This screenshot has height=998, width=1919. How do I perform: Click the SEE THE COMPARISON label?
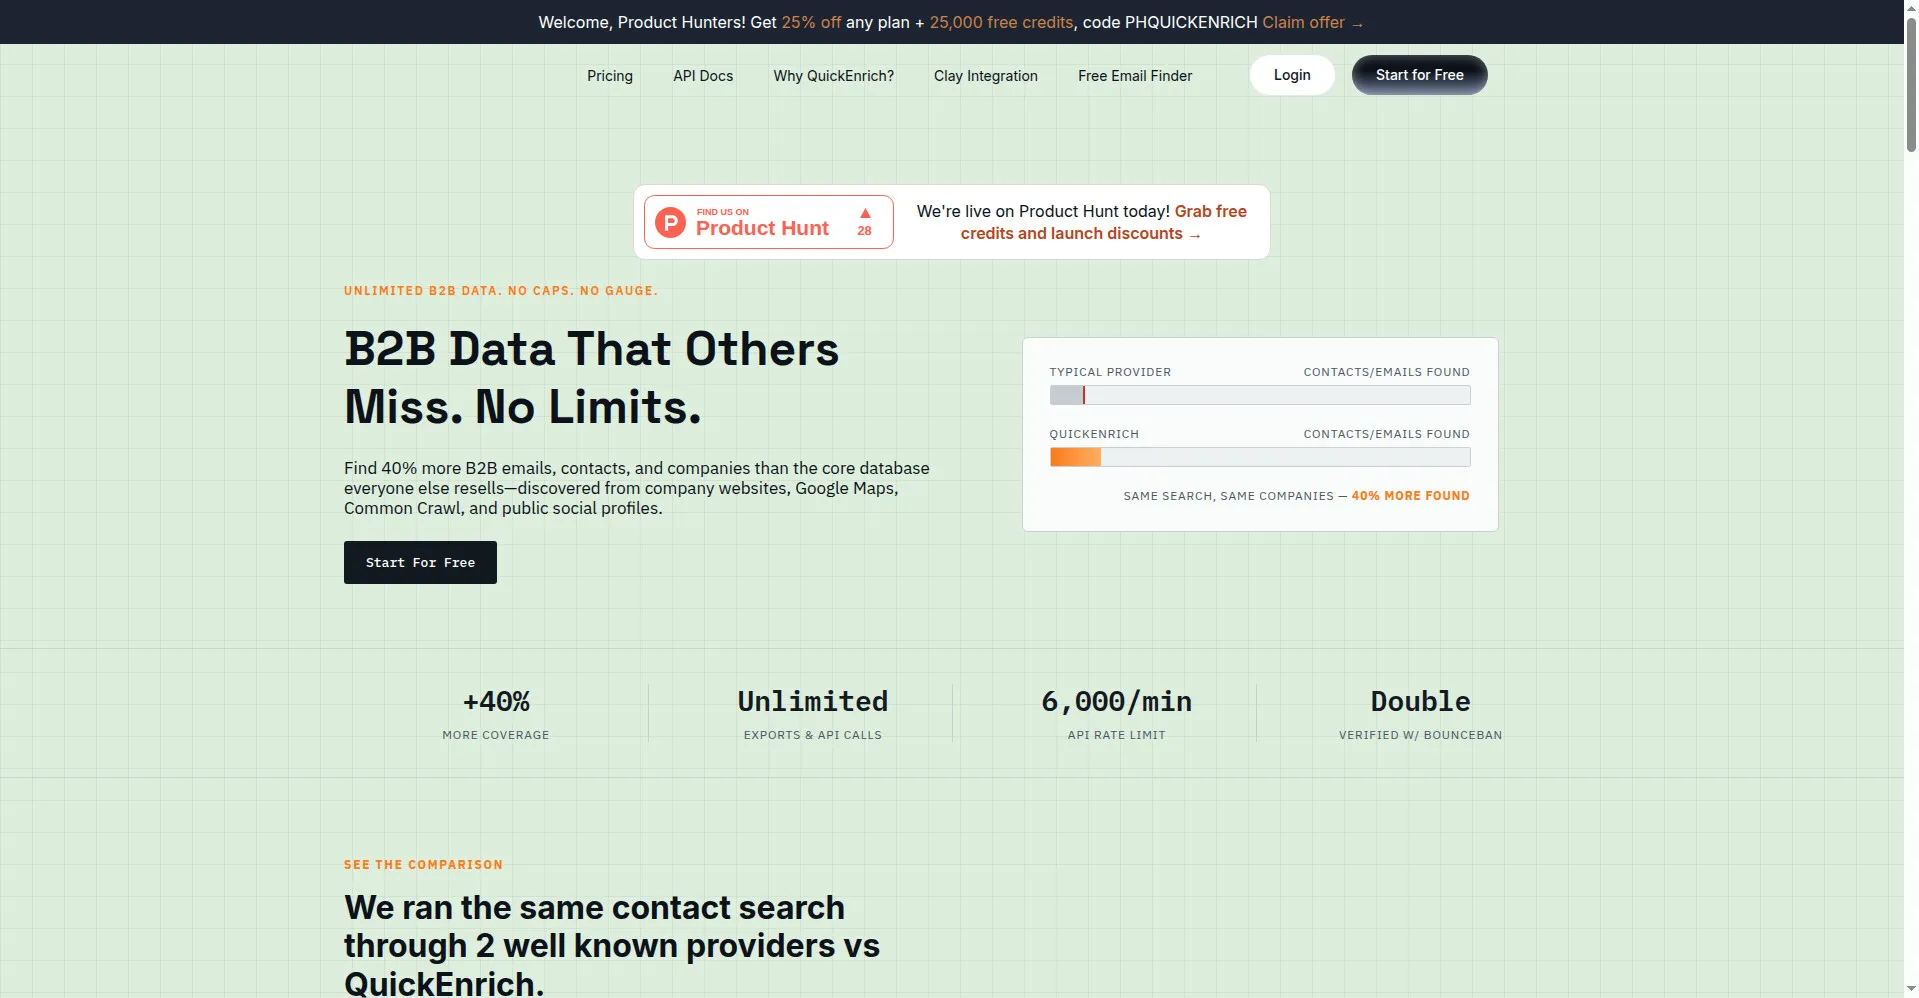pyautogui.click(x=423, y=865)
